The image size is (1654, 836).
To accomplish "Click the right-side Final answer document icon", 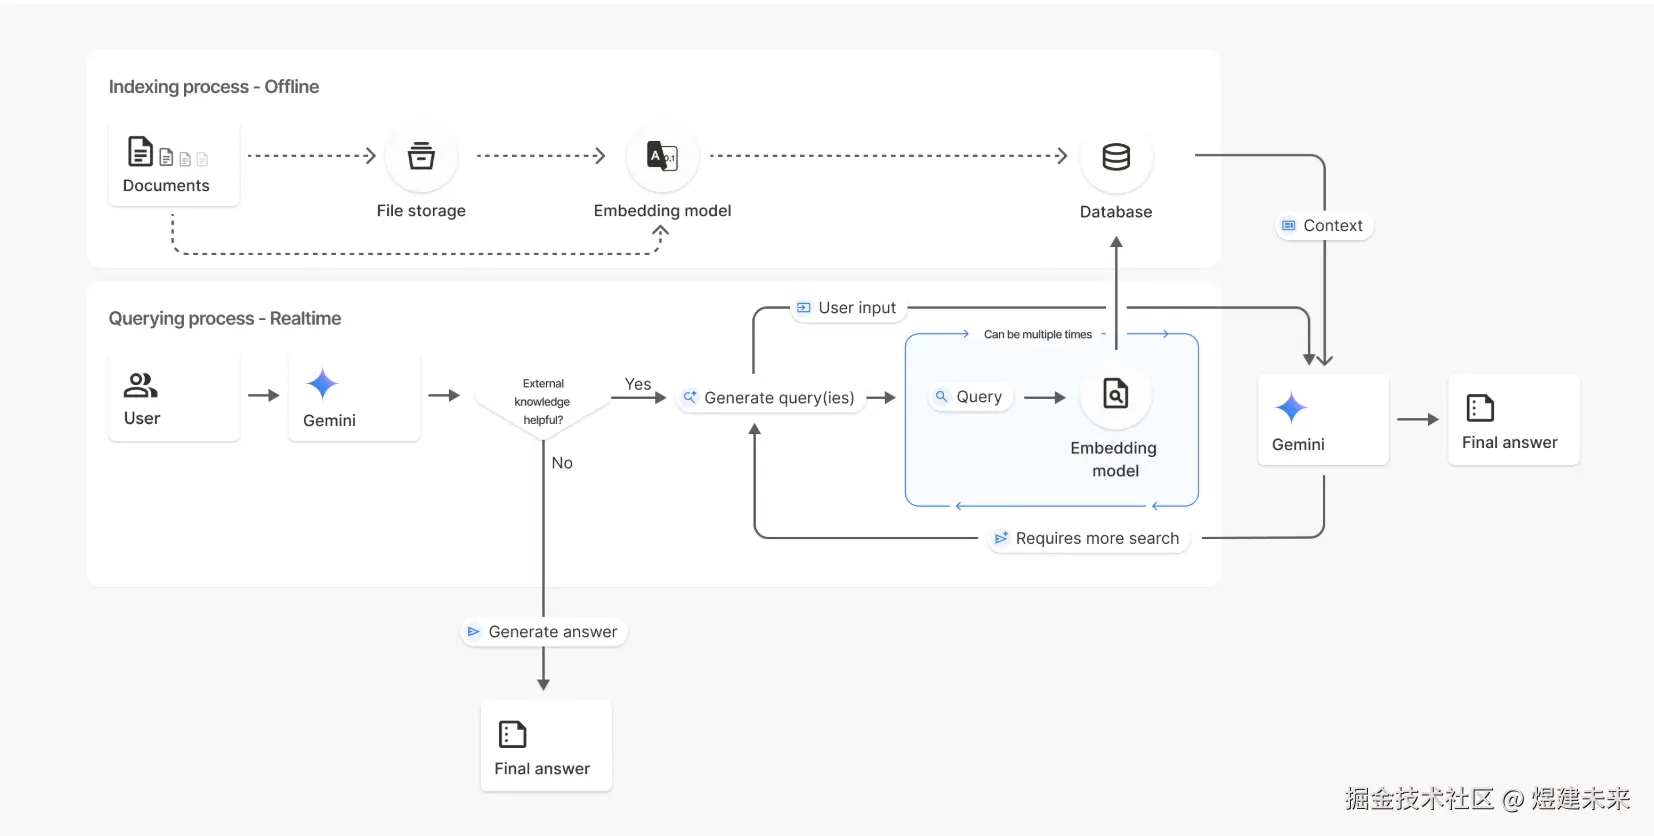I will [x=1479, y=408].
